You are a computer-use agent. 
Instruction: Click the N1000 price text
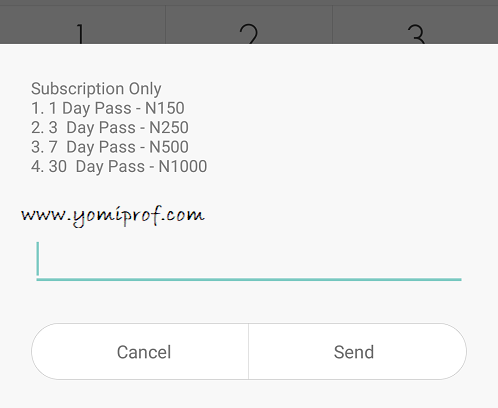tap(183, 166)
